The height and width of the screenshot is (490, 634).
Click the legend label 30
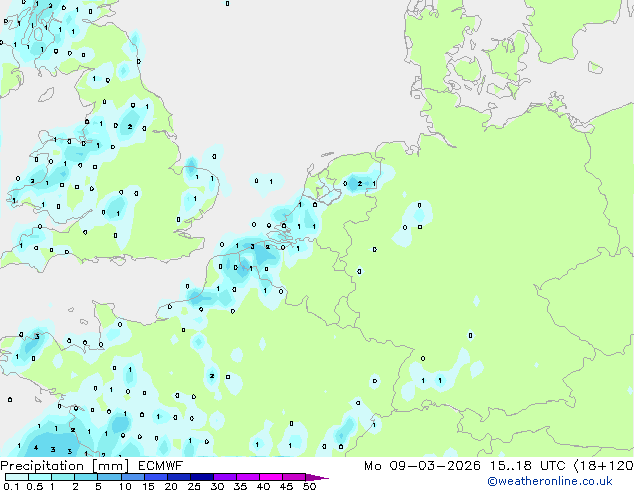point(217,486)
